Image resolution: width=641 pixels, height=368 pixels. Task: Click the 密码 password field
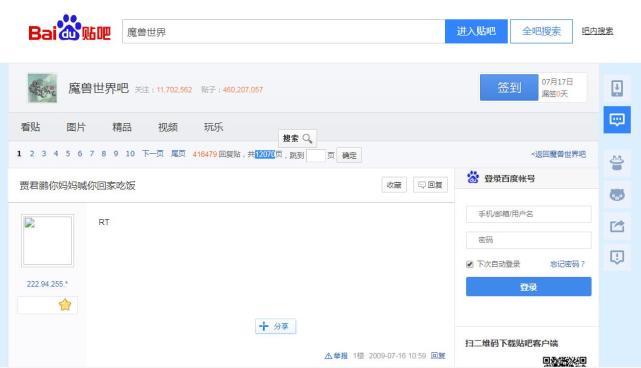[x=529, y=240]
